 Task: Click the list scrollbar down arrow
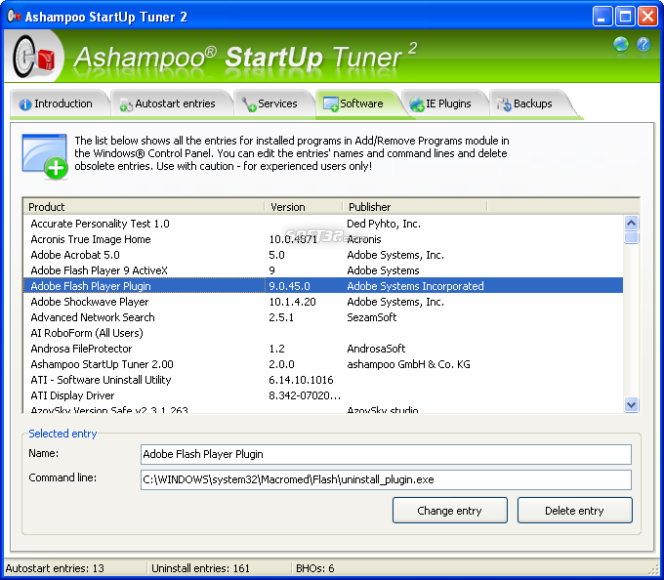(631, 404)
